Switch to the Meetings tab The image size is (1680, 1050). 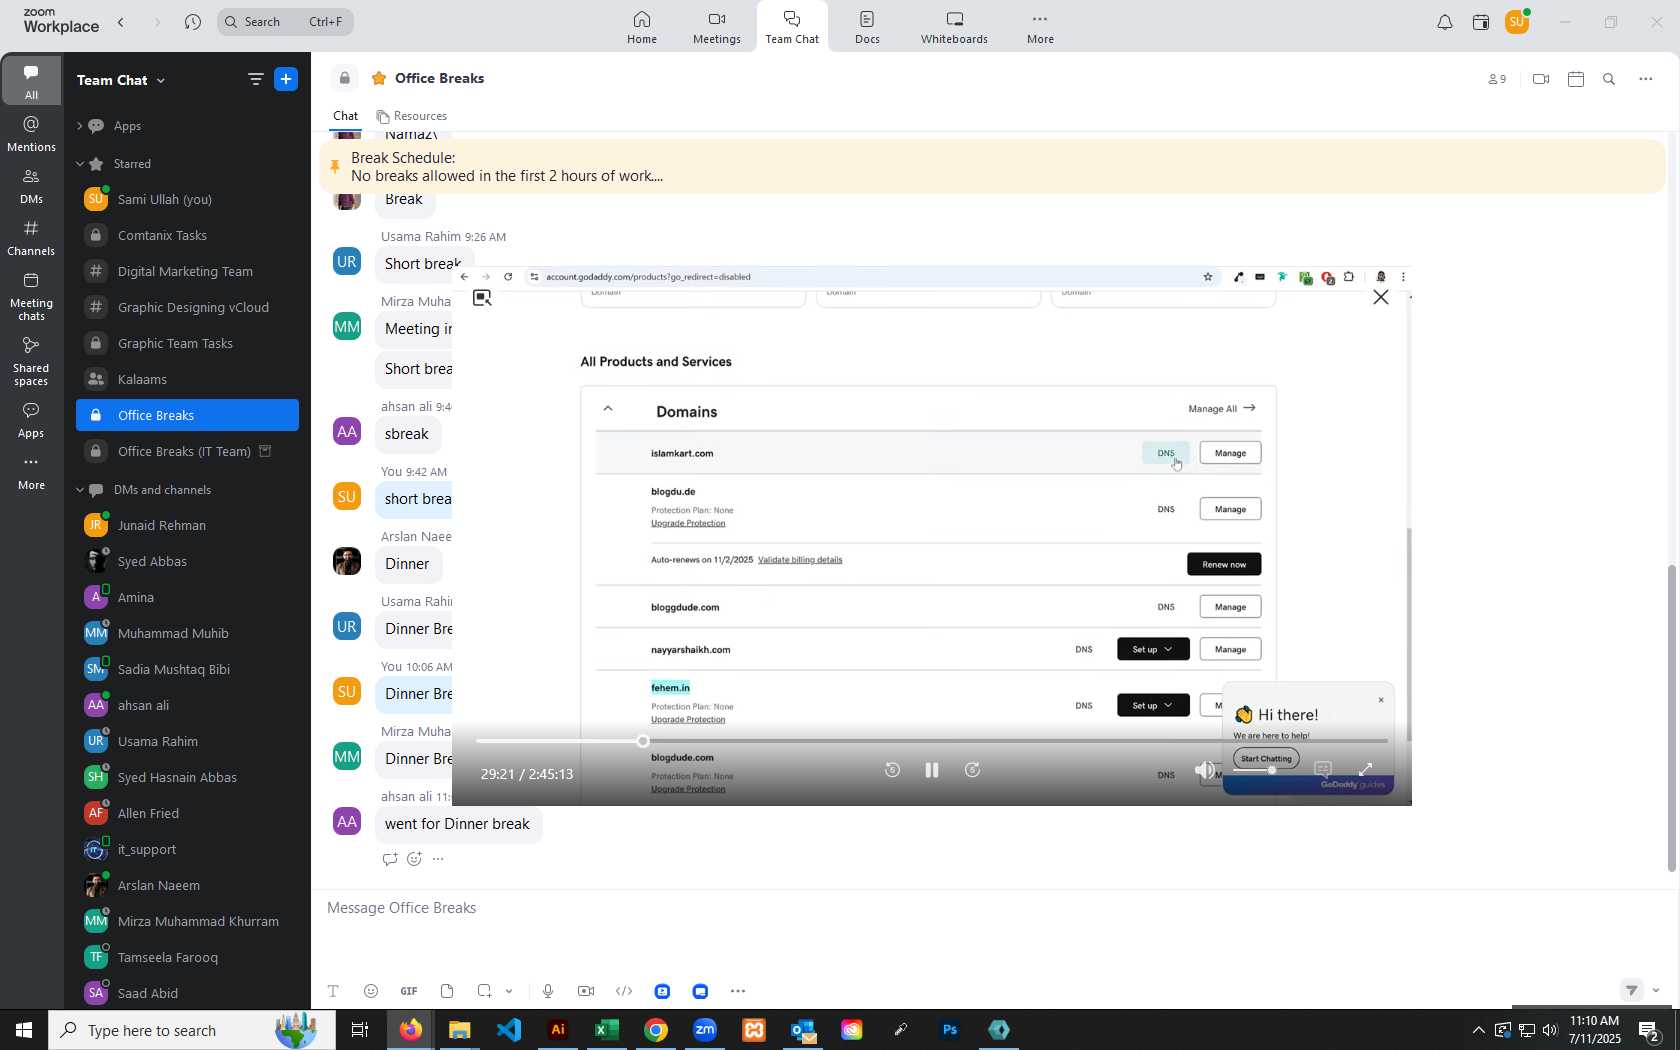[x=717, y=27]
